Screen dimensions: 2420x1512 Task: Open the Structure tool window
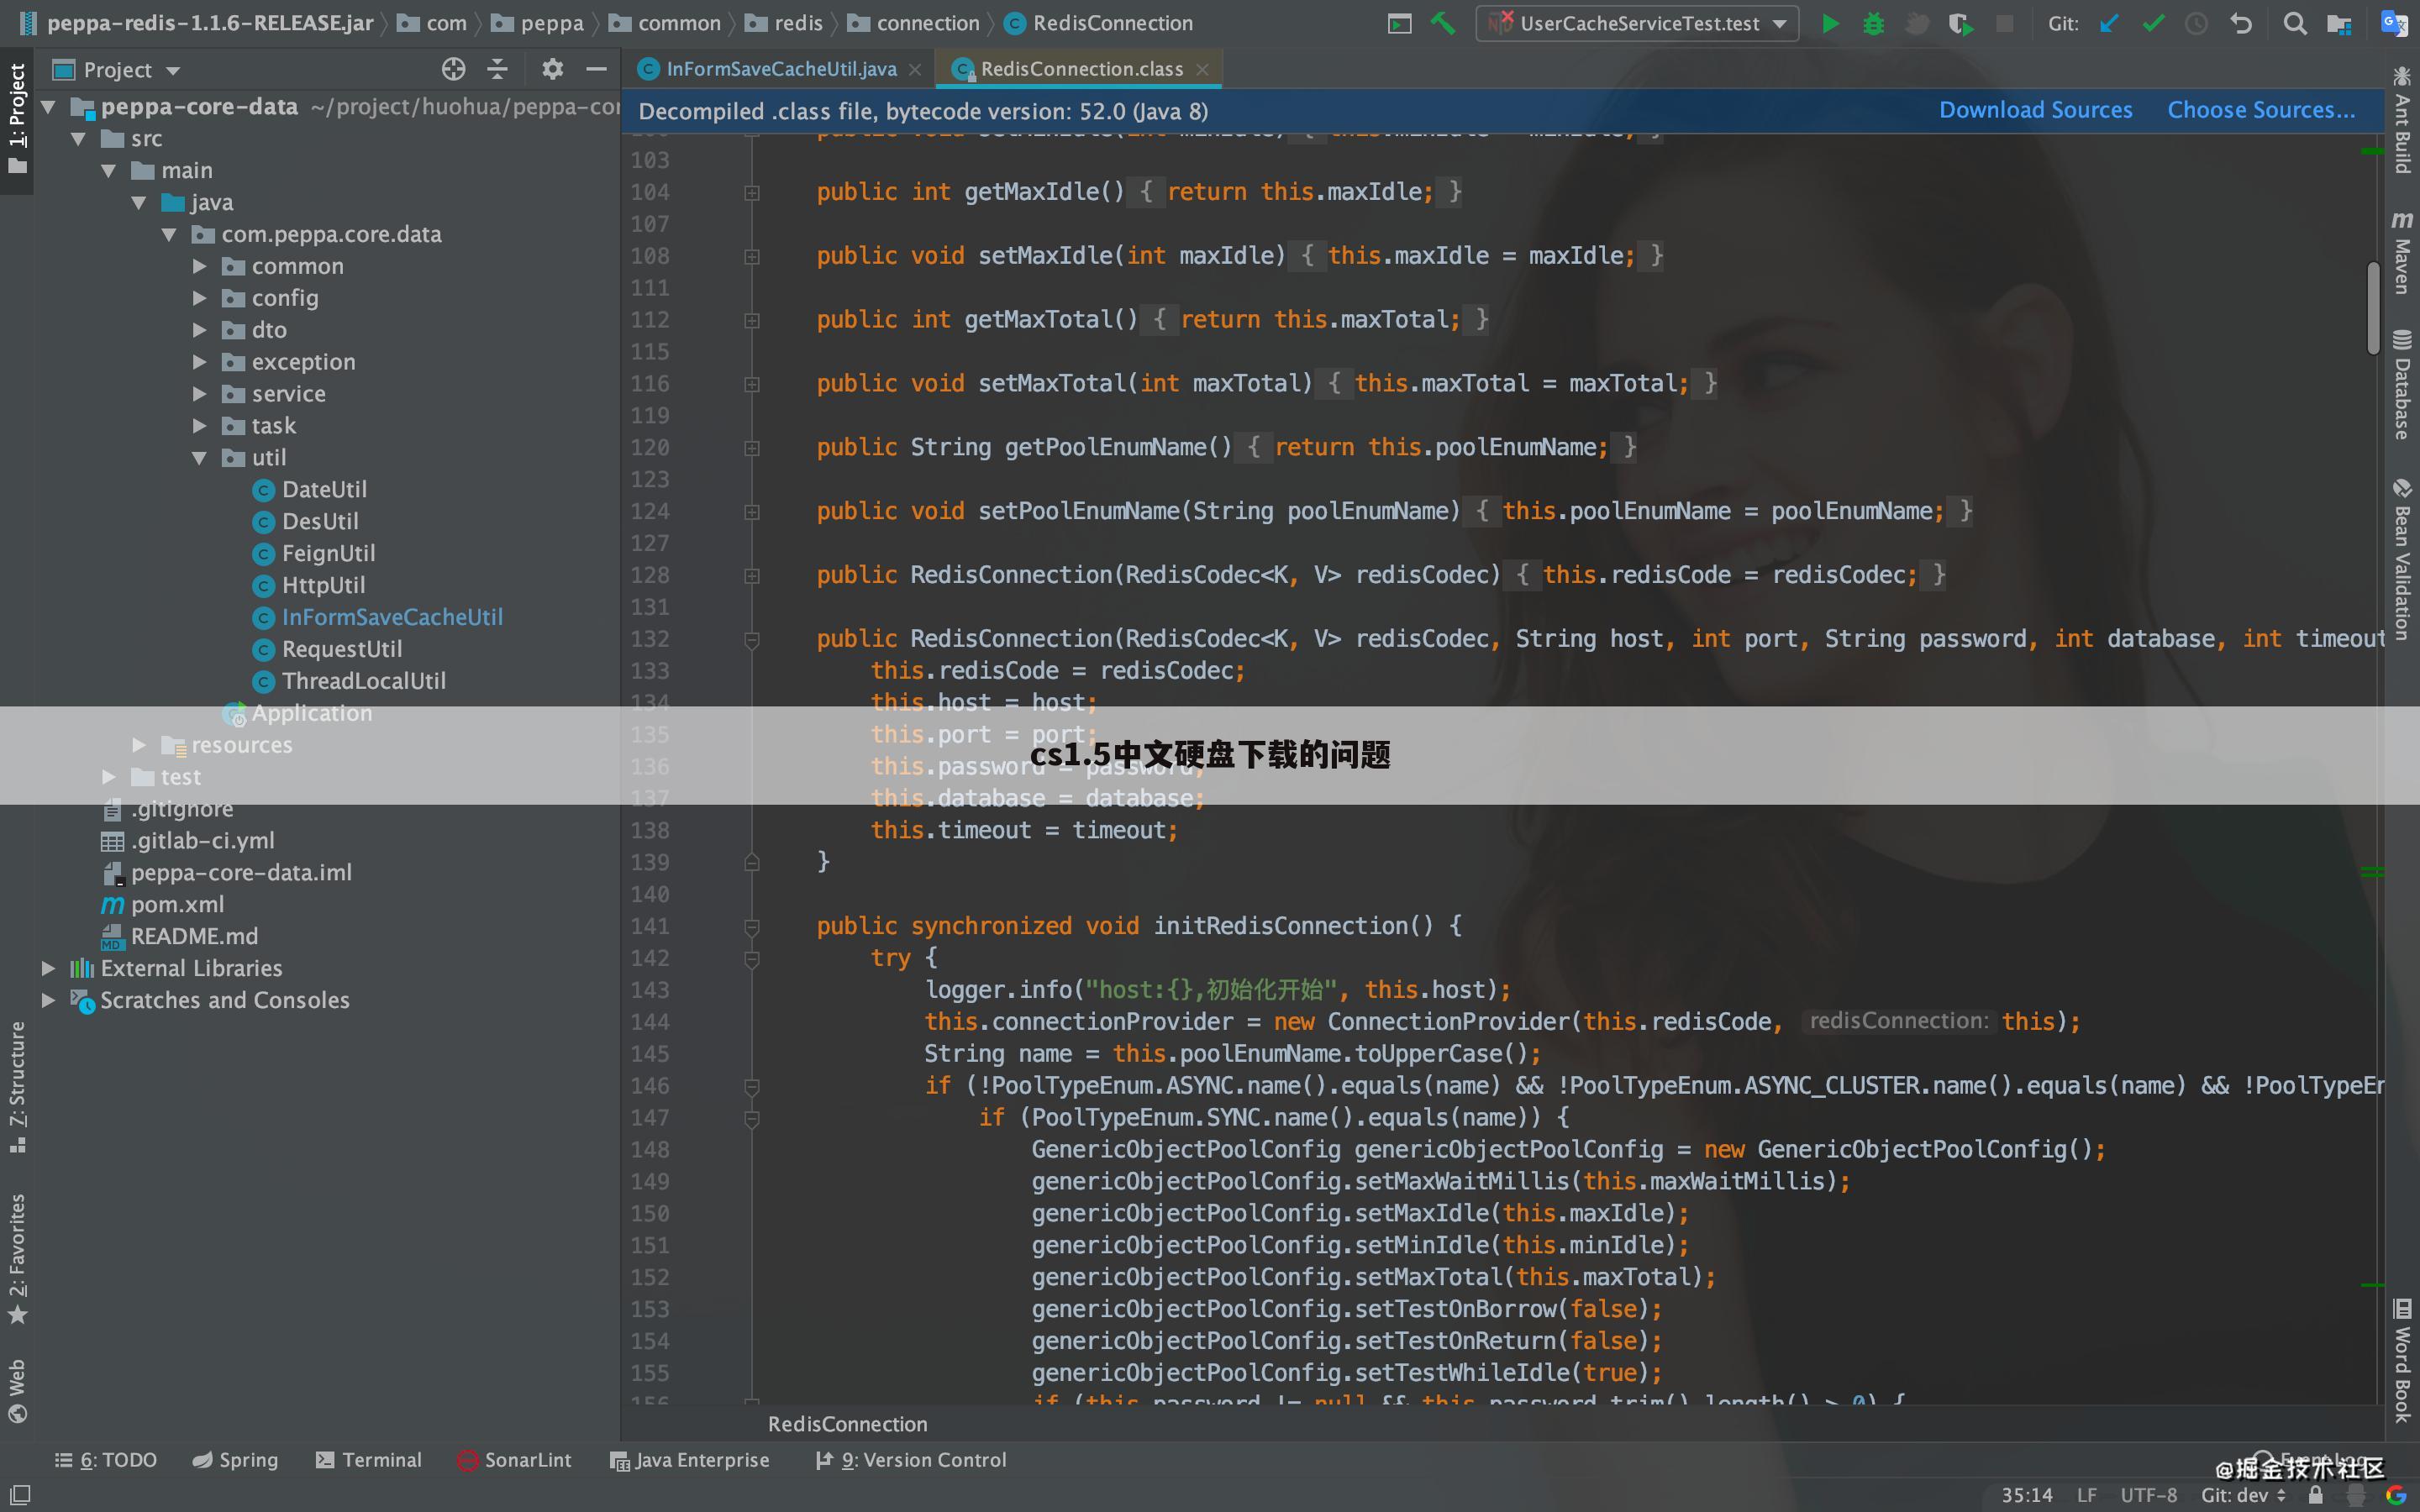(x=17, y=1087)
